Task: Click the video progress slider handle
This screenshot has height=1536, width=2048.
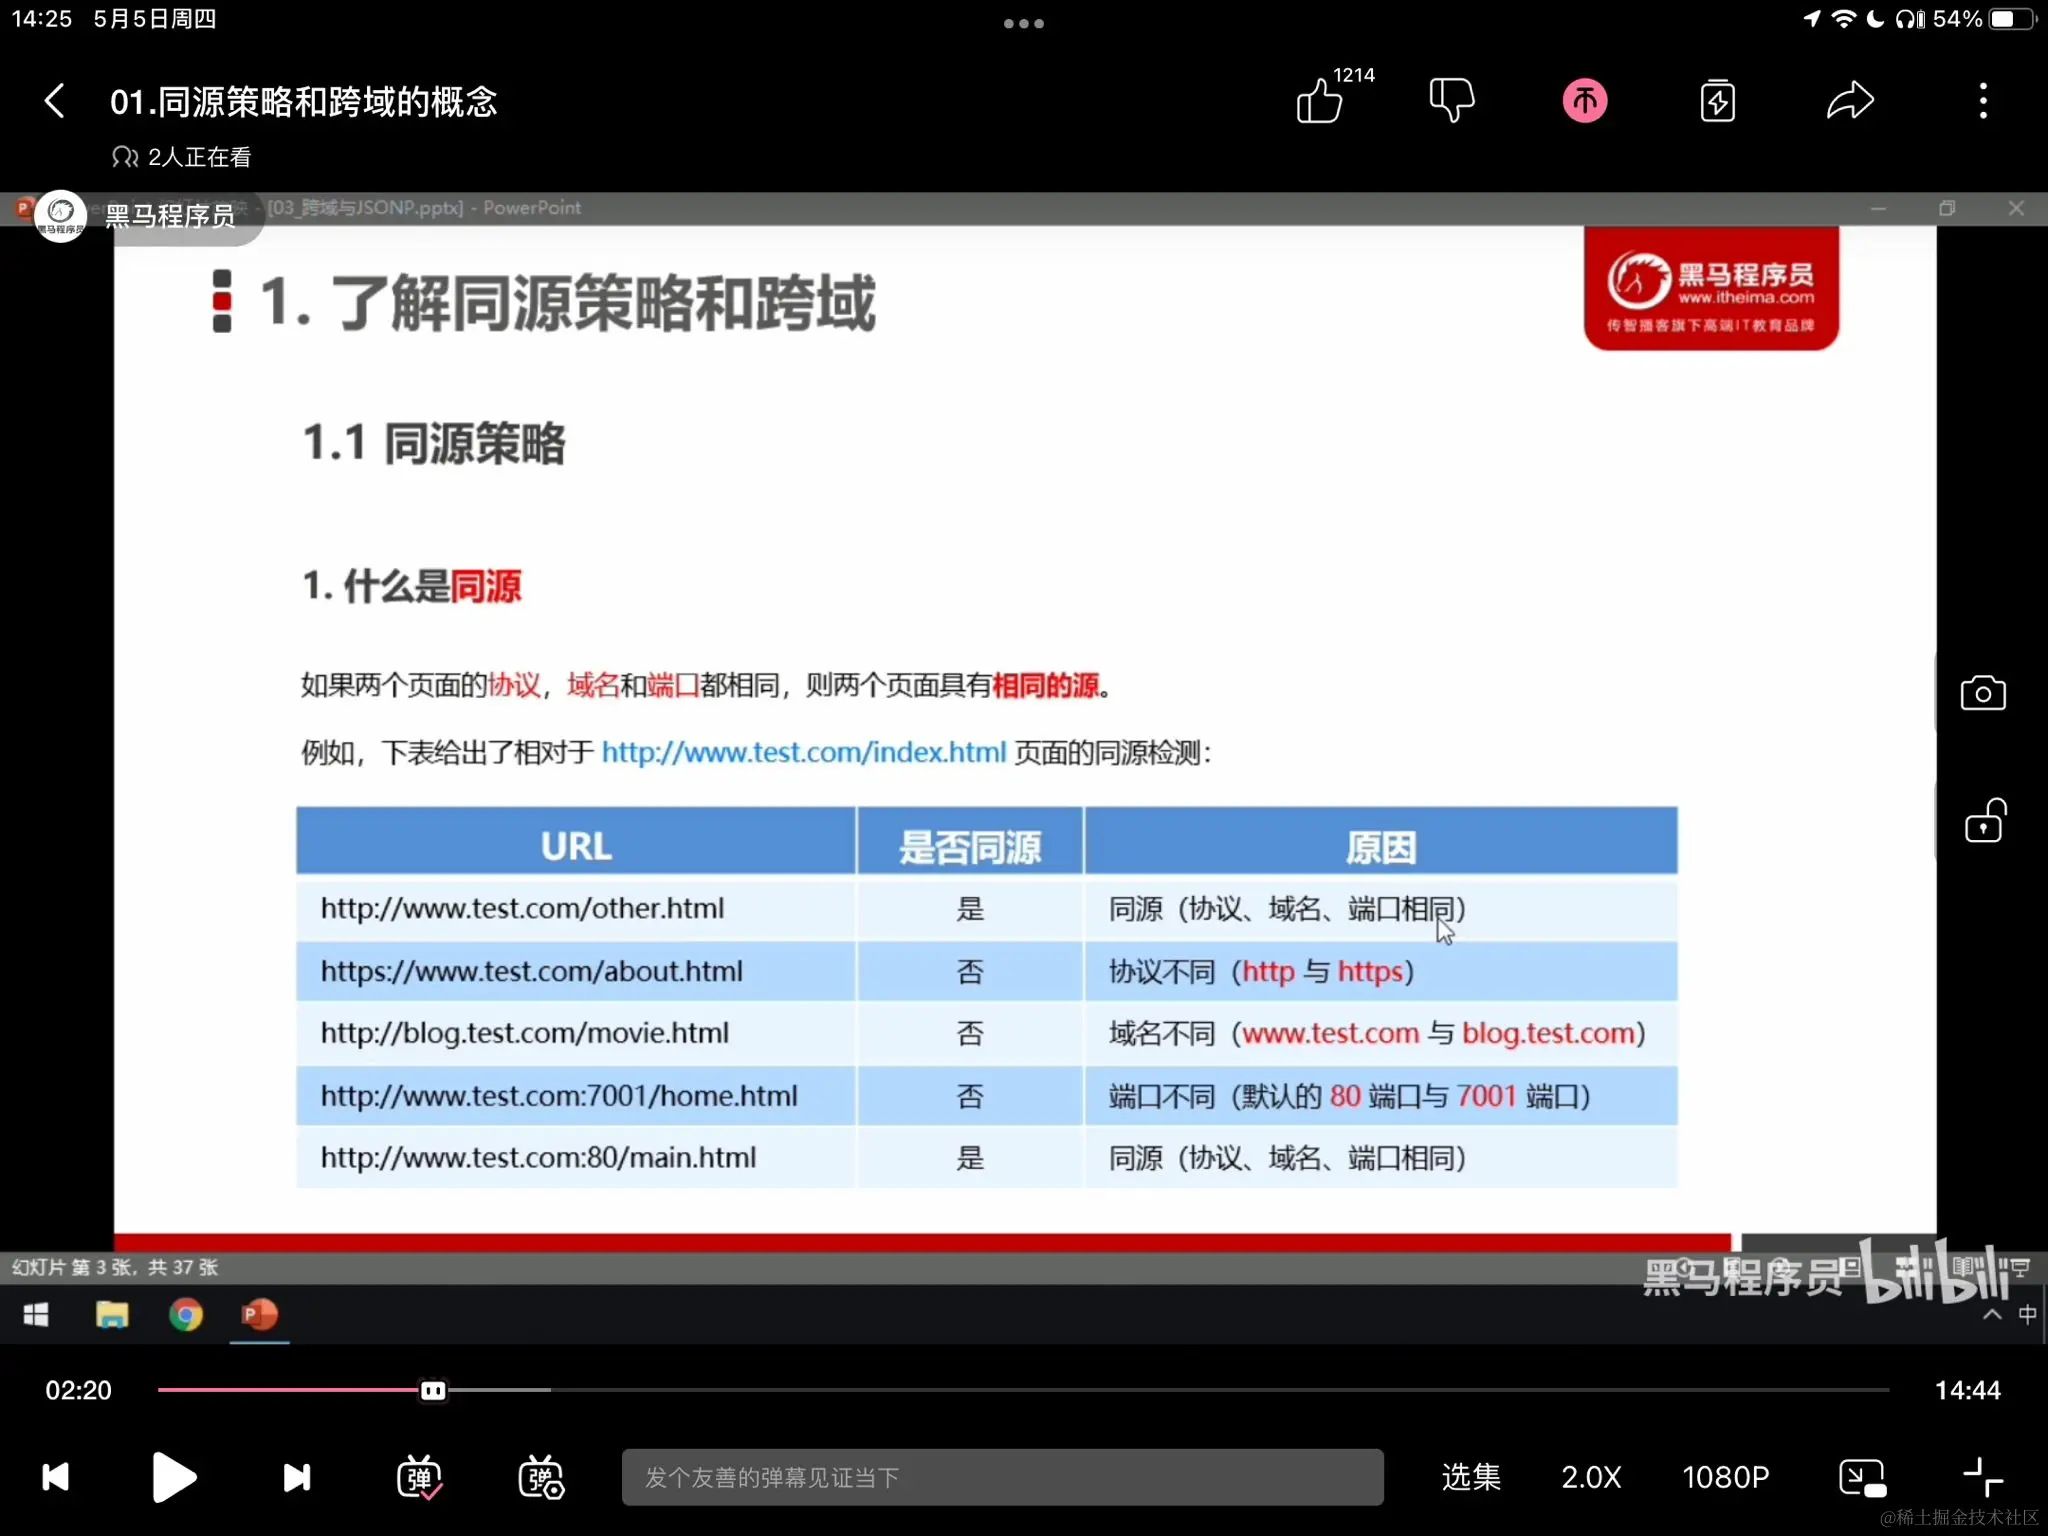Action: [x=433, y=1390]
